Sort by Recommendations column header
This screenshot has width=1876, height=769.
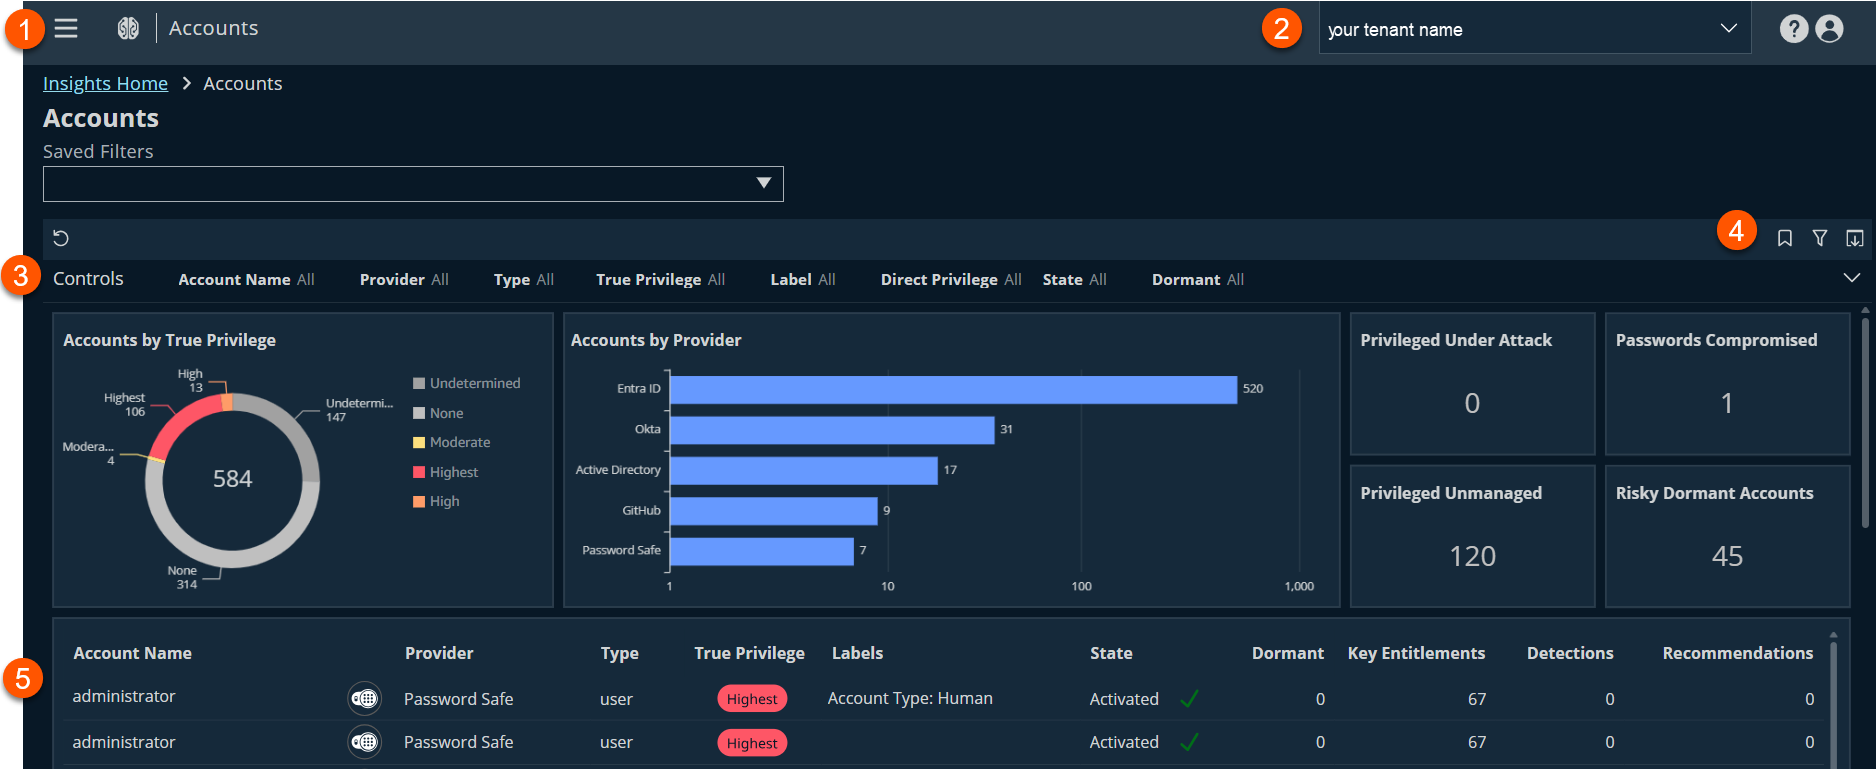(x=1738, y=653)
